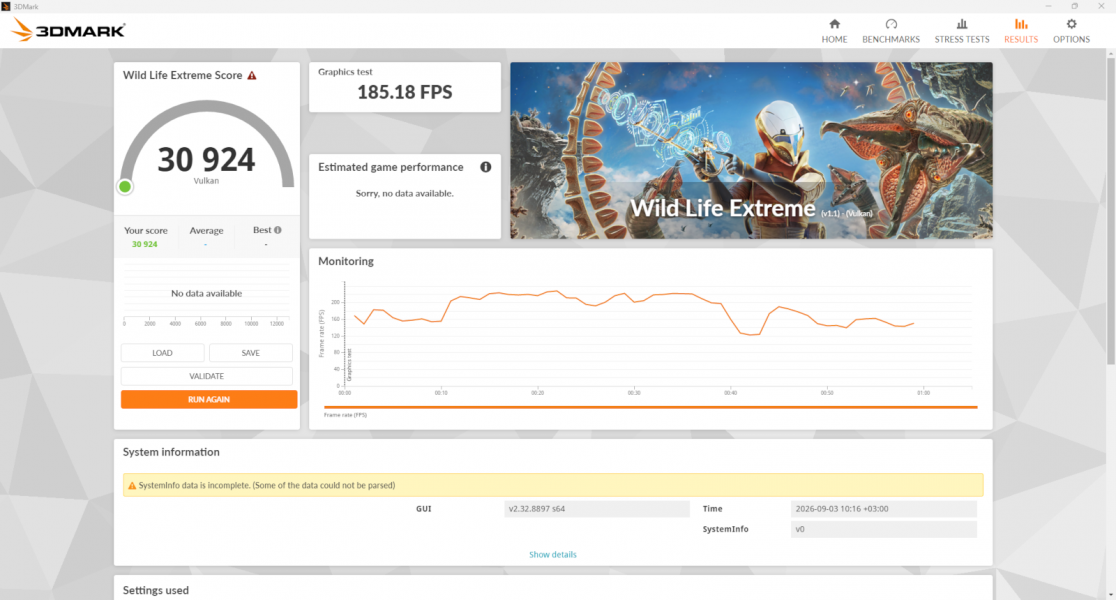
Task: Click the LOAD button
Action: [162, 353]
